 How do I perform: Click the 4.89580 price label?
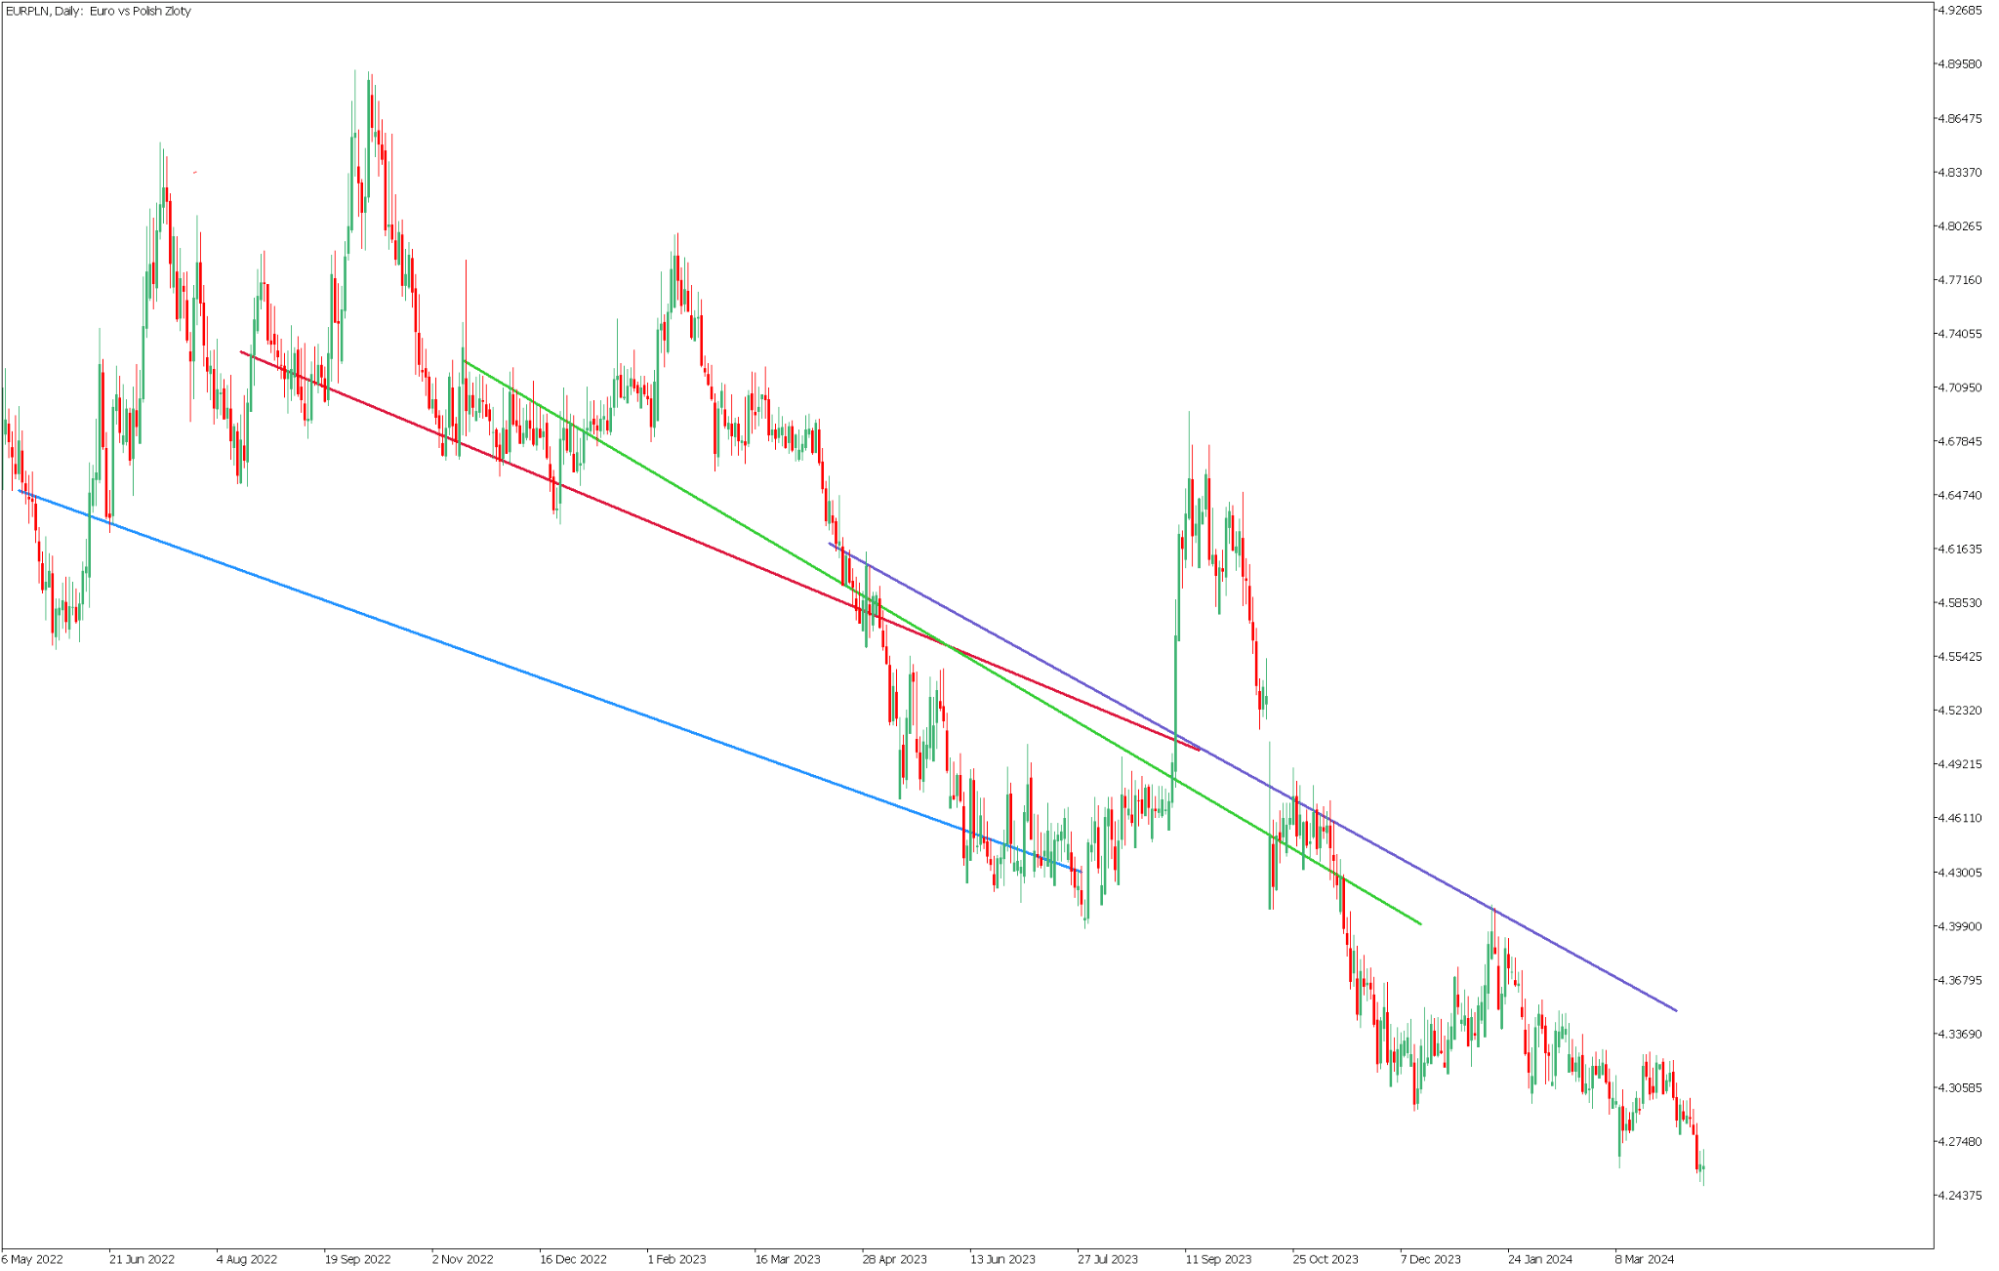pos(1959,64)
